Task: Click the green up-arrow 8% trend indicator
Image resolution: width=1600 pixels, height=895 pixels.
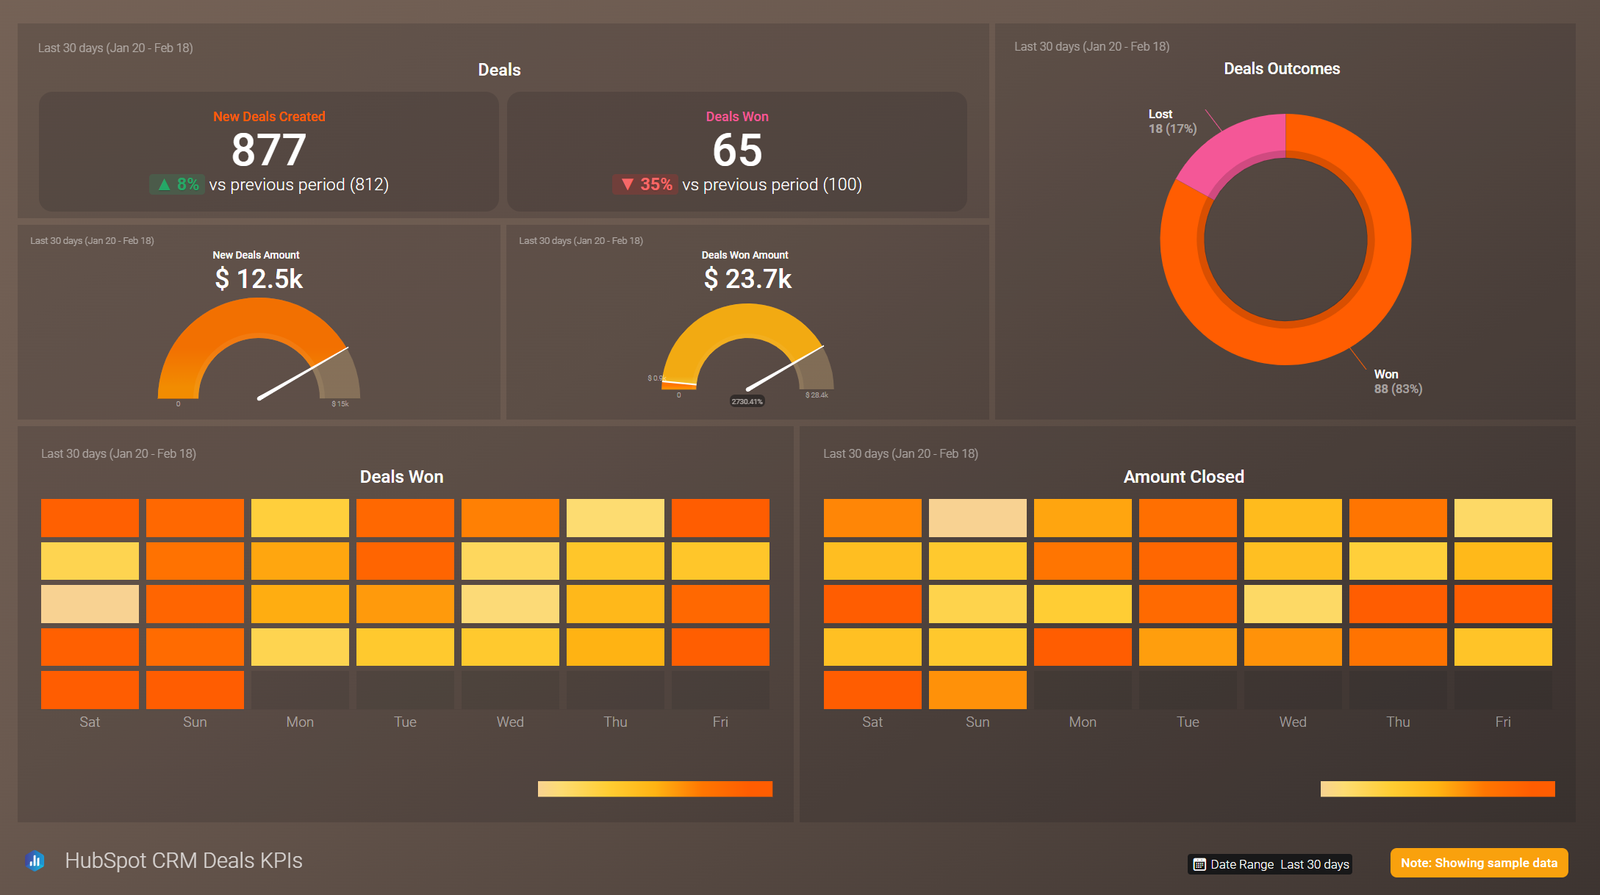Action: [176, 185]
